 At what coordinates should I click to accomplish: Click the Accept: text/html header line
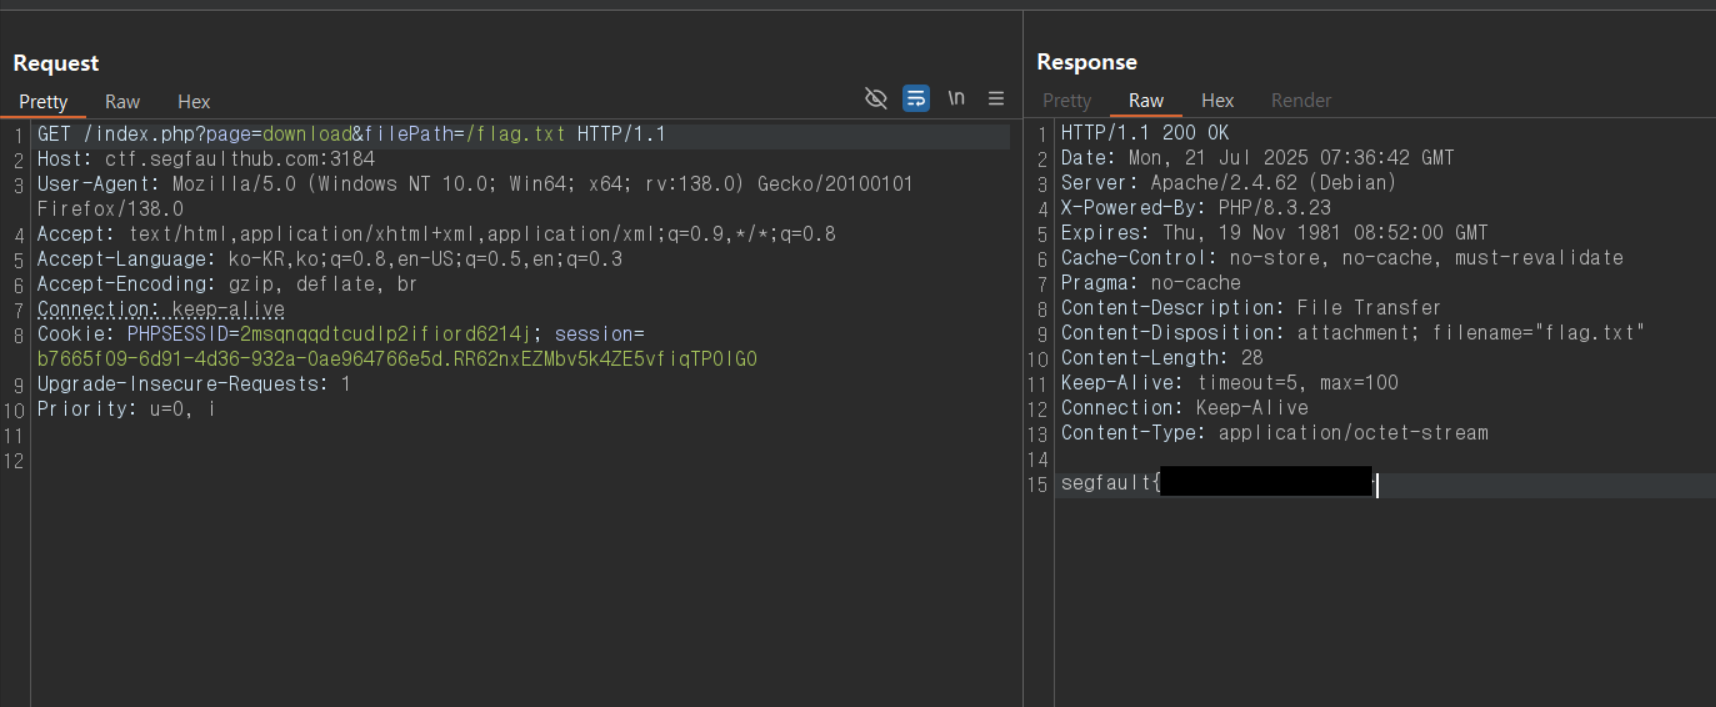coord(436,234)
